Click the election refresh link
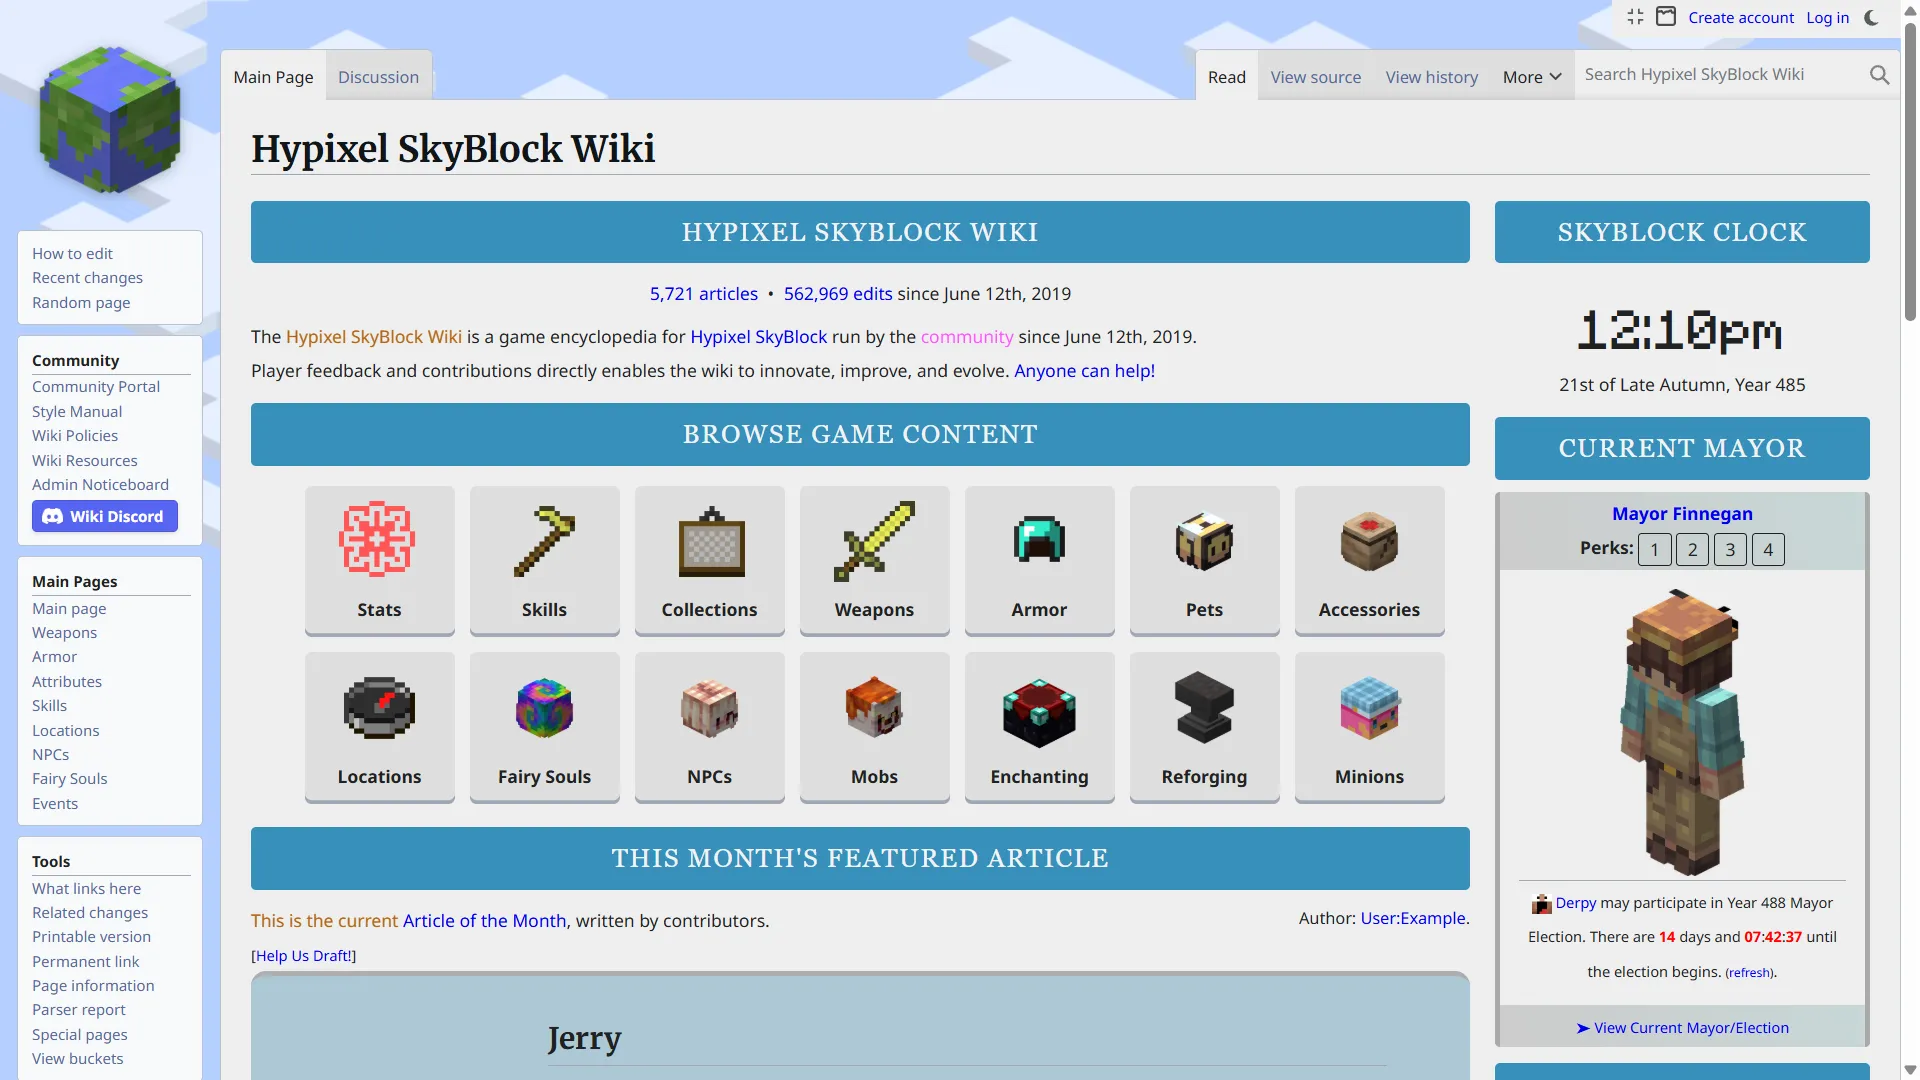Screen dimensions: 1920x1080 [1749, 973]
